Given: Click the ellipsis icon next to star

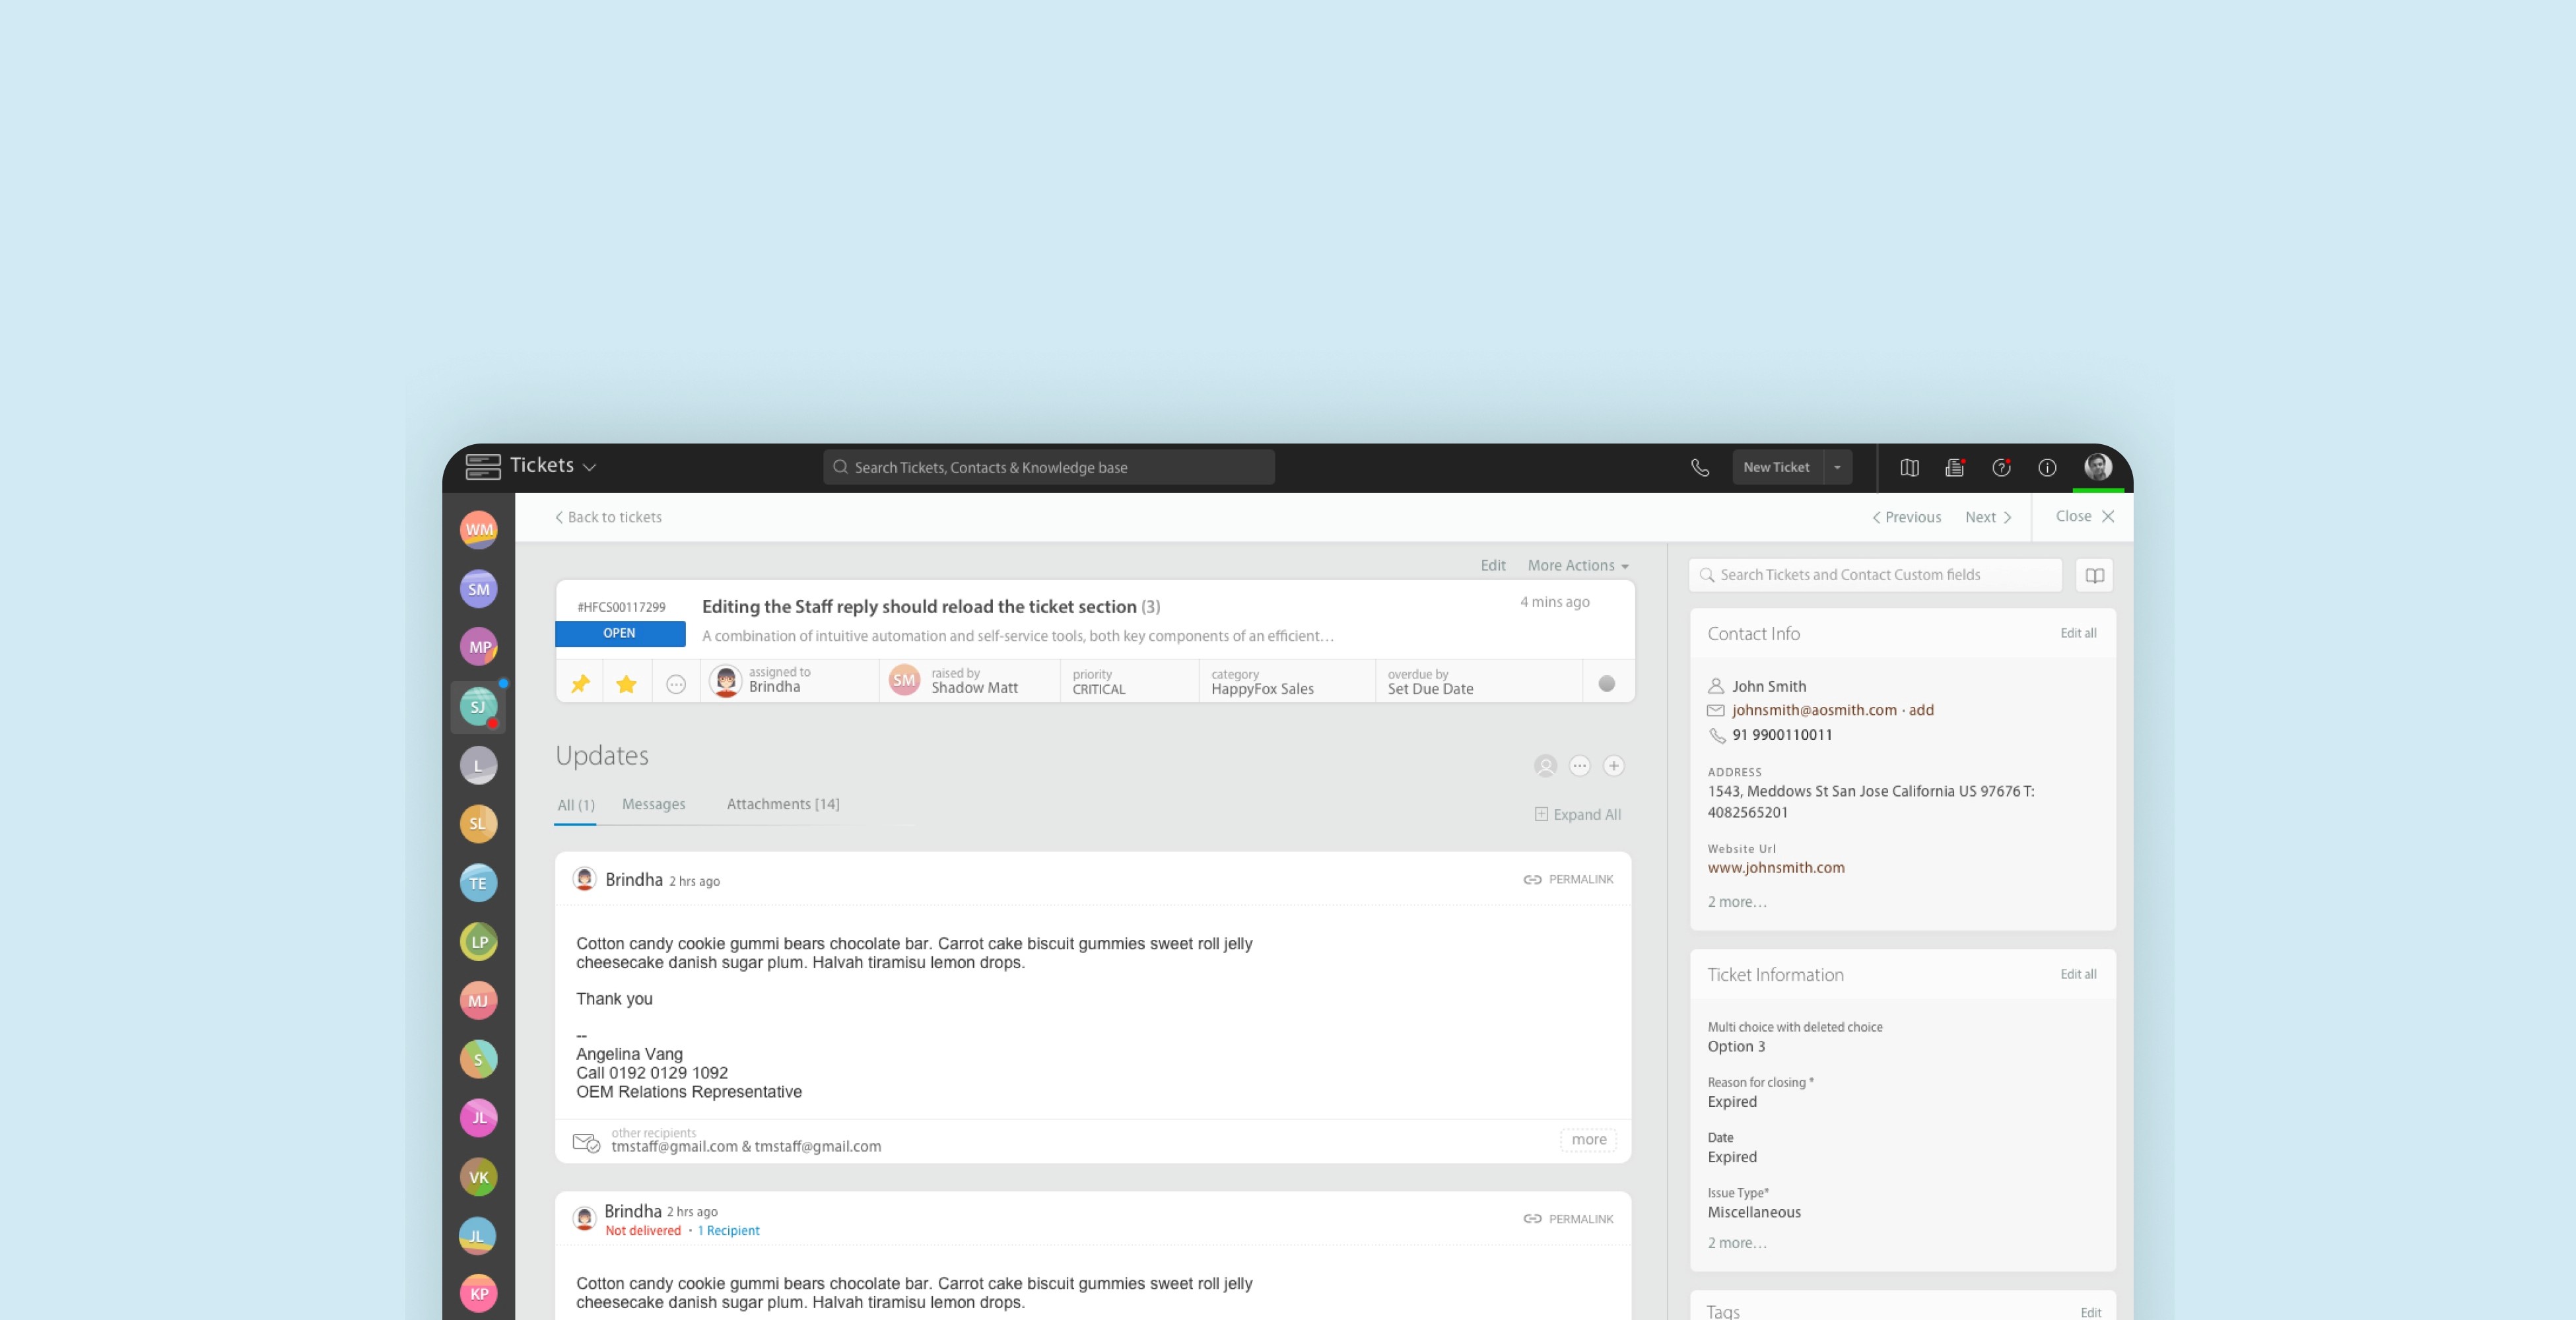Looking at the screenshot, I should 676,685.
